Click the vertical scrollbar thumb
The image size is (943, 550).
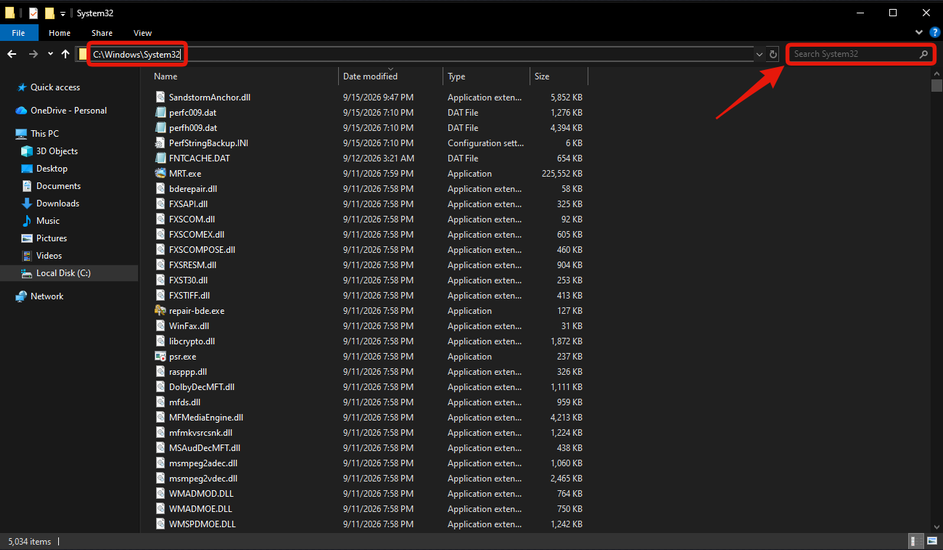936,85
